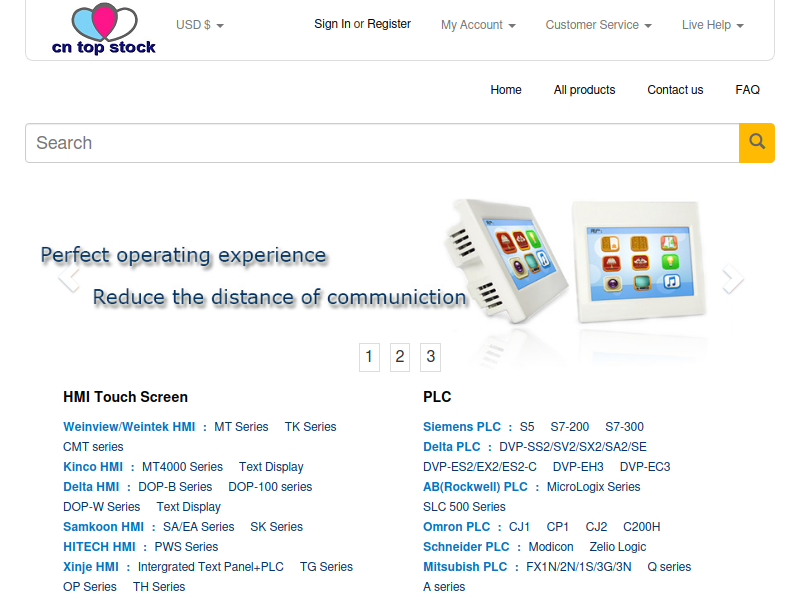This screenshot has height=600, width=800.
Task: Open DVP-EC3 link
Action: (645, 467)
